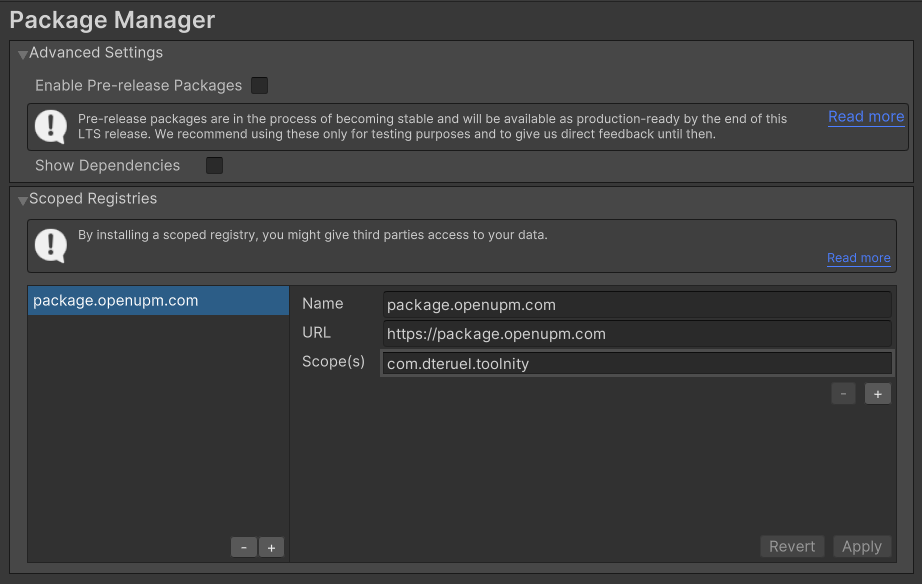Image resolution: width=922 pixels, height=584 pixels.
Task: Click the Show Dependencies label
Action: click(108, 165)
